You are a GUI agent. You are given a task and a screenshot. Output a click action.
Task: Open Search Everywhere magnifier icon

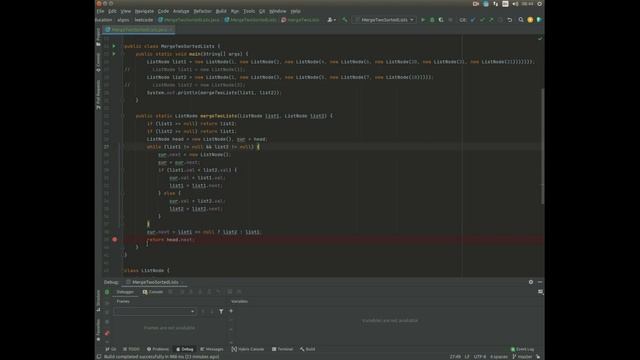click(521, 20)
